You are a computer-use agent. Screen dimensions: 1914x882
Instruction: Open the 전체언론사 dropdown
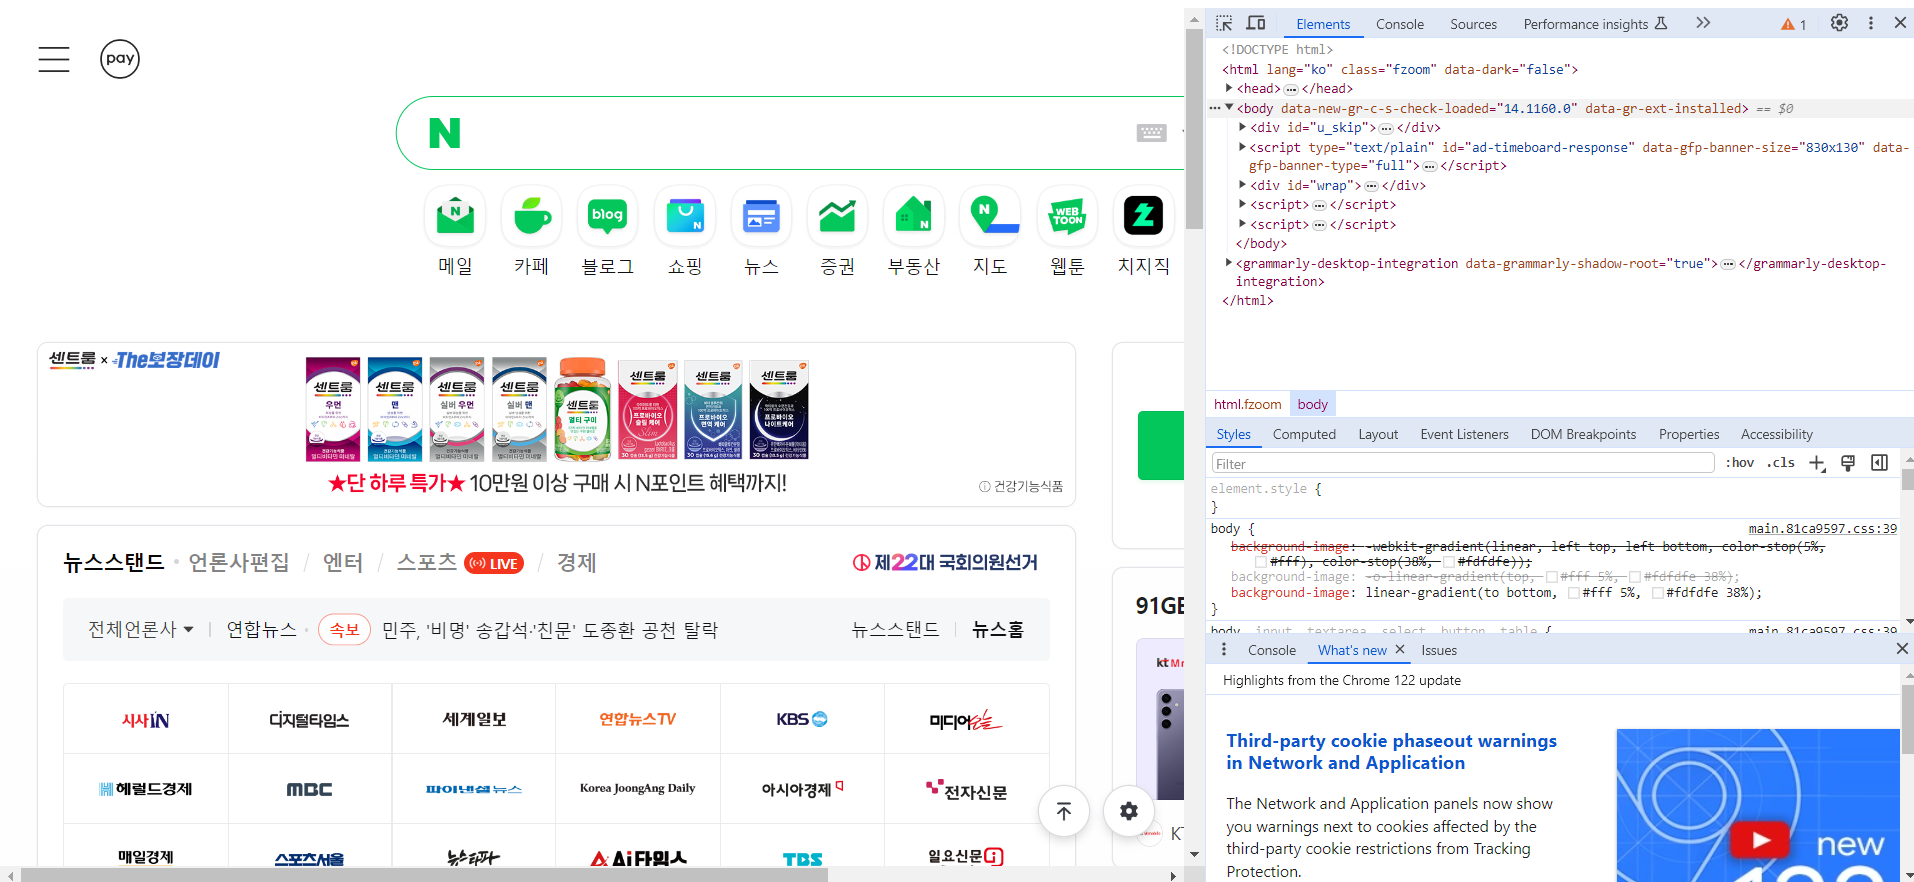coord(141,629)
